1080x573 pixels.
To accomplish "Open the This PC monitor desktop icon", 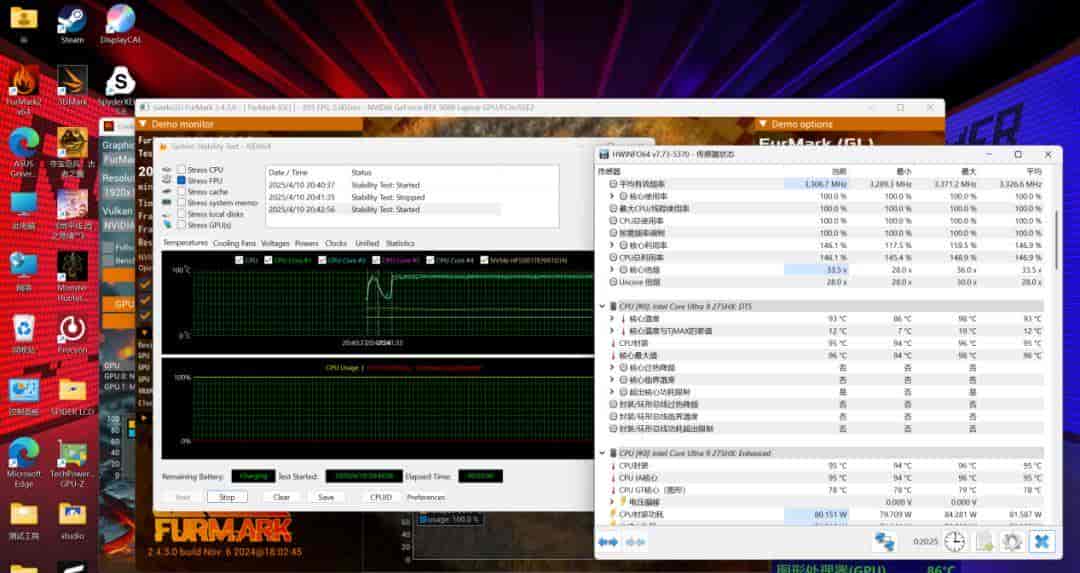I will [24, 211].
